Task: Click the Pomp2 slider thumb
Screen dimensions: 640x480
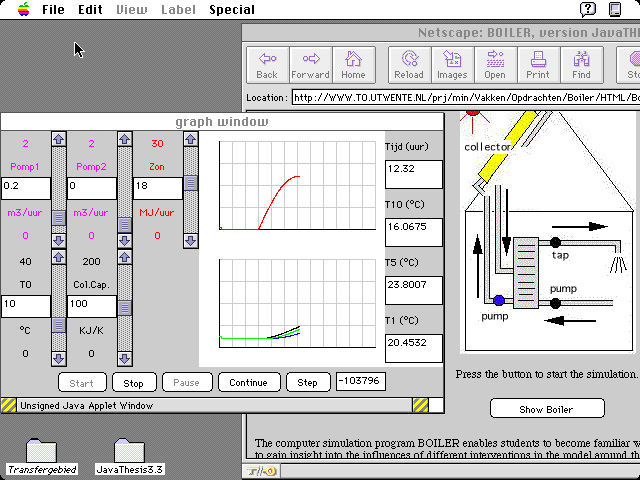Action: 124,224
